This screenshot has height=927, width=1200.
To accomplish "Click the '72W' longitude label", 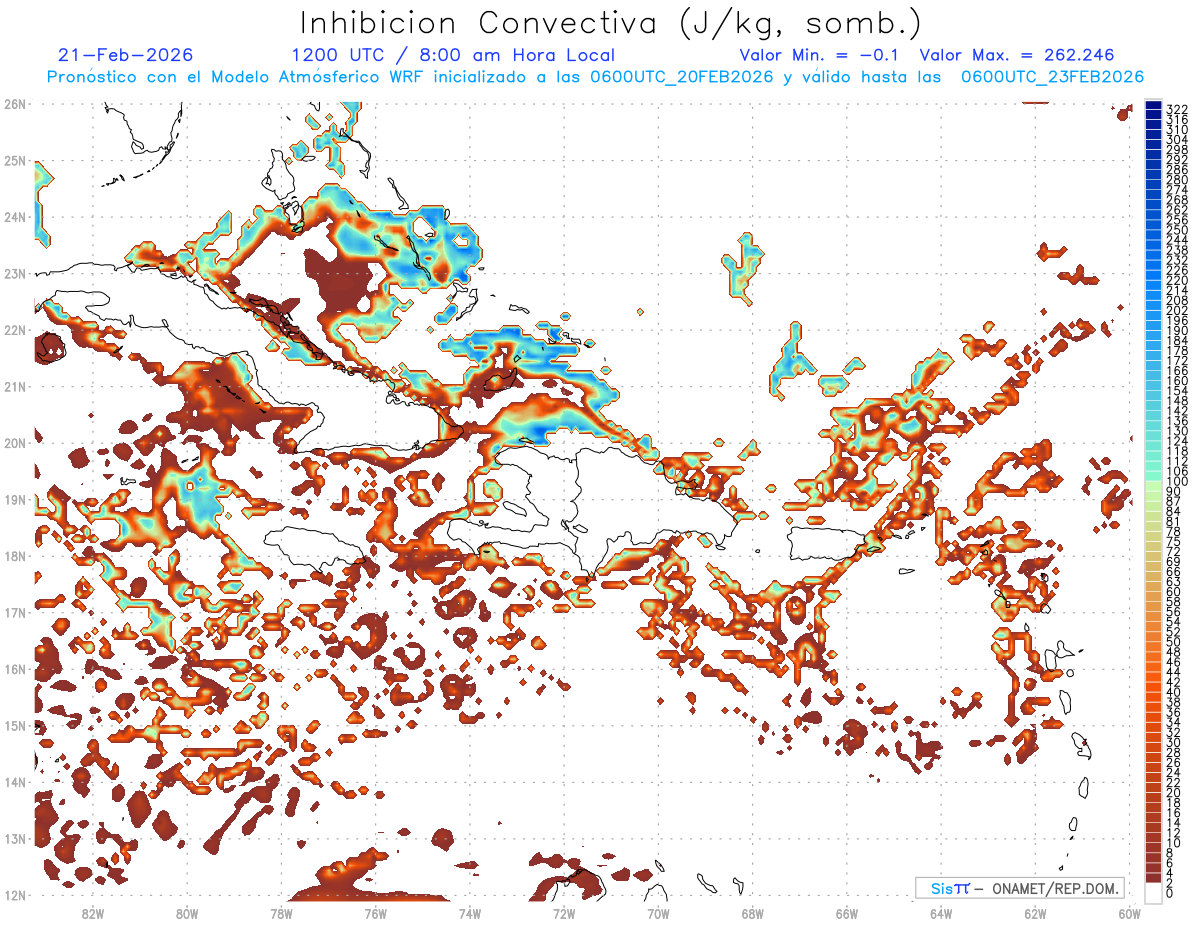I will [564, 913].
